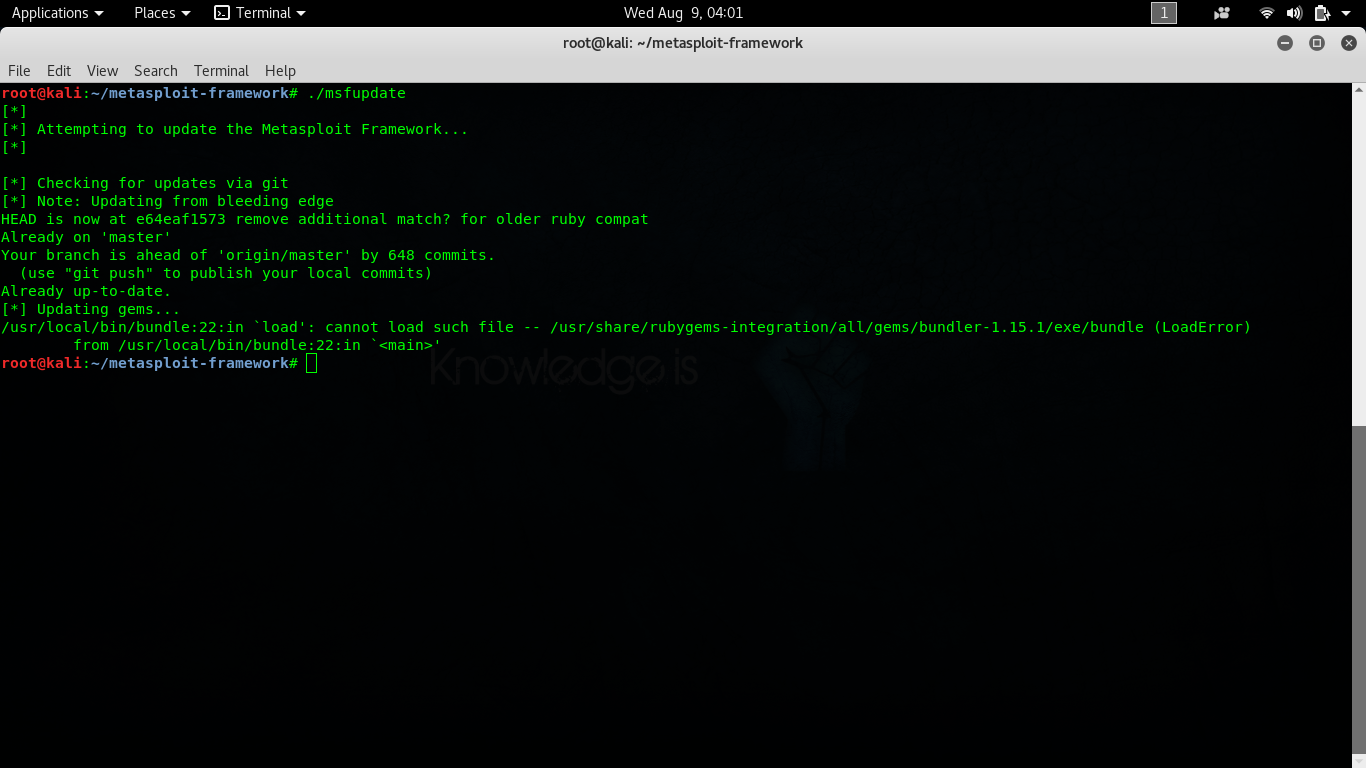
Task: Open the Search menu
Action: click(x=155, y=70)
